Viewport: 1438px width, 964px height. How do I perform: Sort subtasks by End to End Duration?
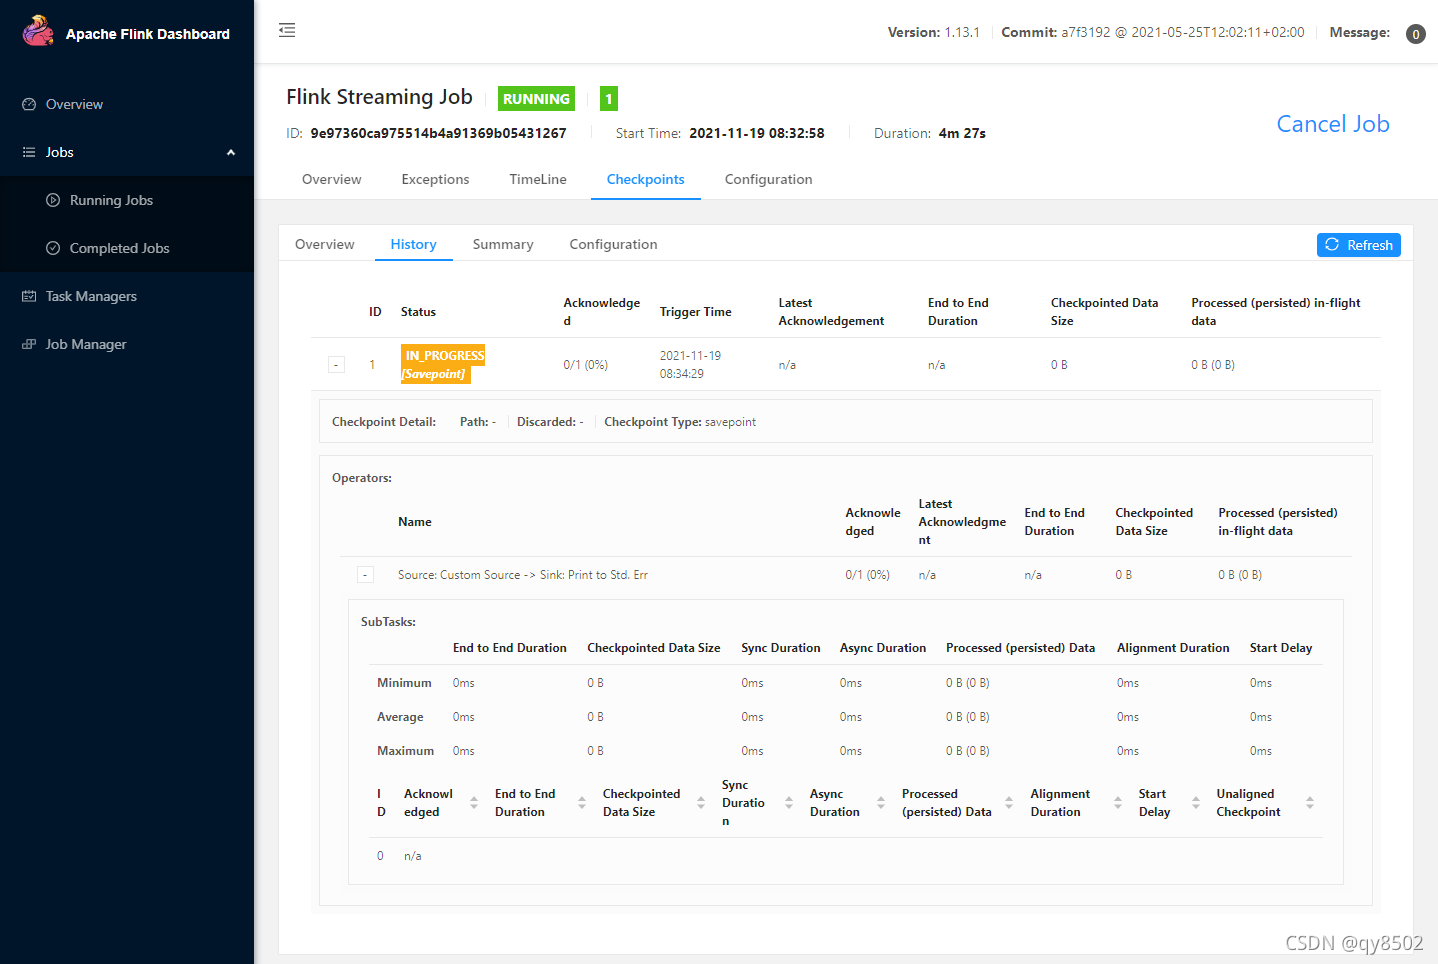[x=582, y=803]
